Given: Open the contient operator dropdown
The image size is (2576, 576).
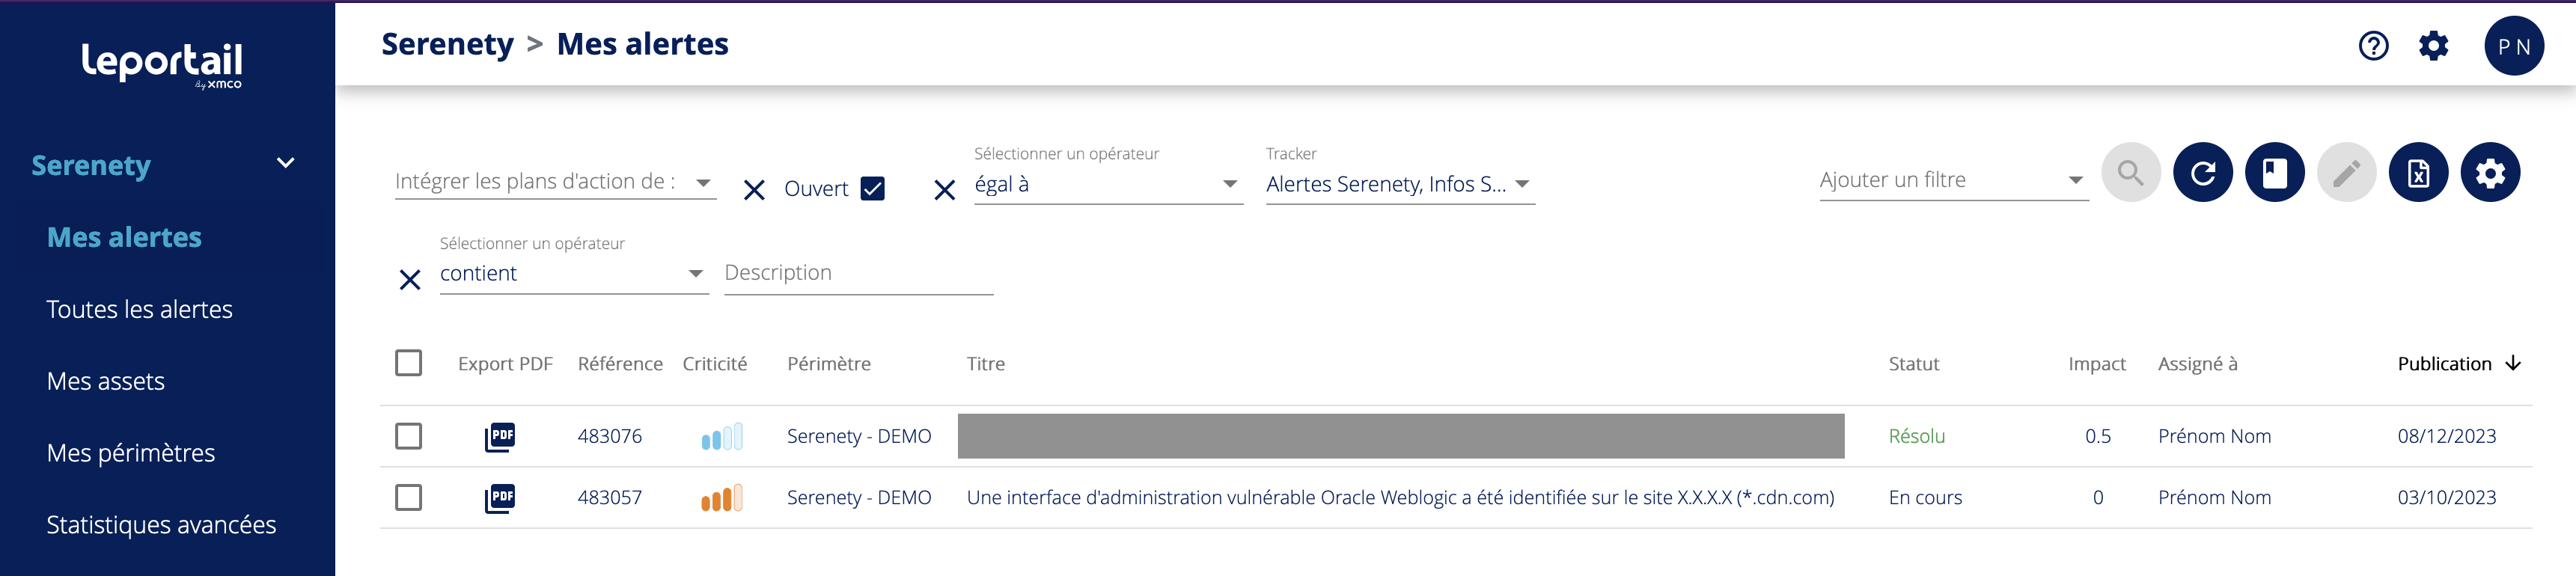Looking at the screenshot, I should pos(572,274).
